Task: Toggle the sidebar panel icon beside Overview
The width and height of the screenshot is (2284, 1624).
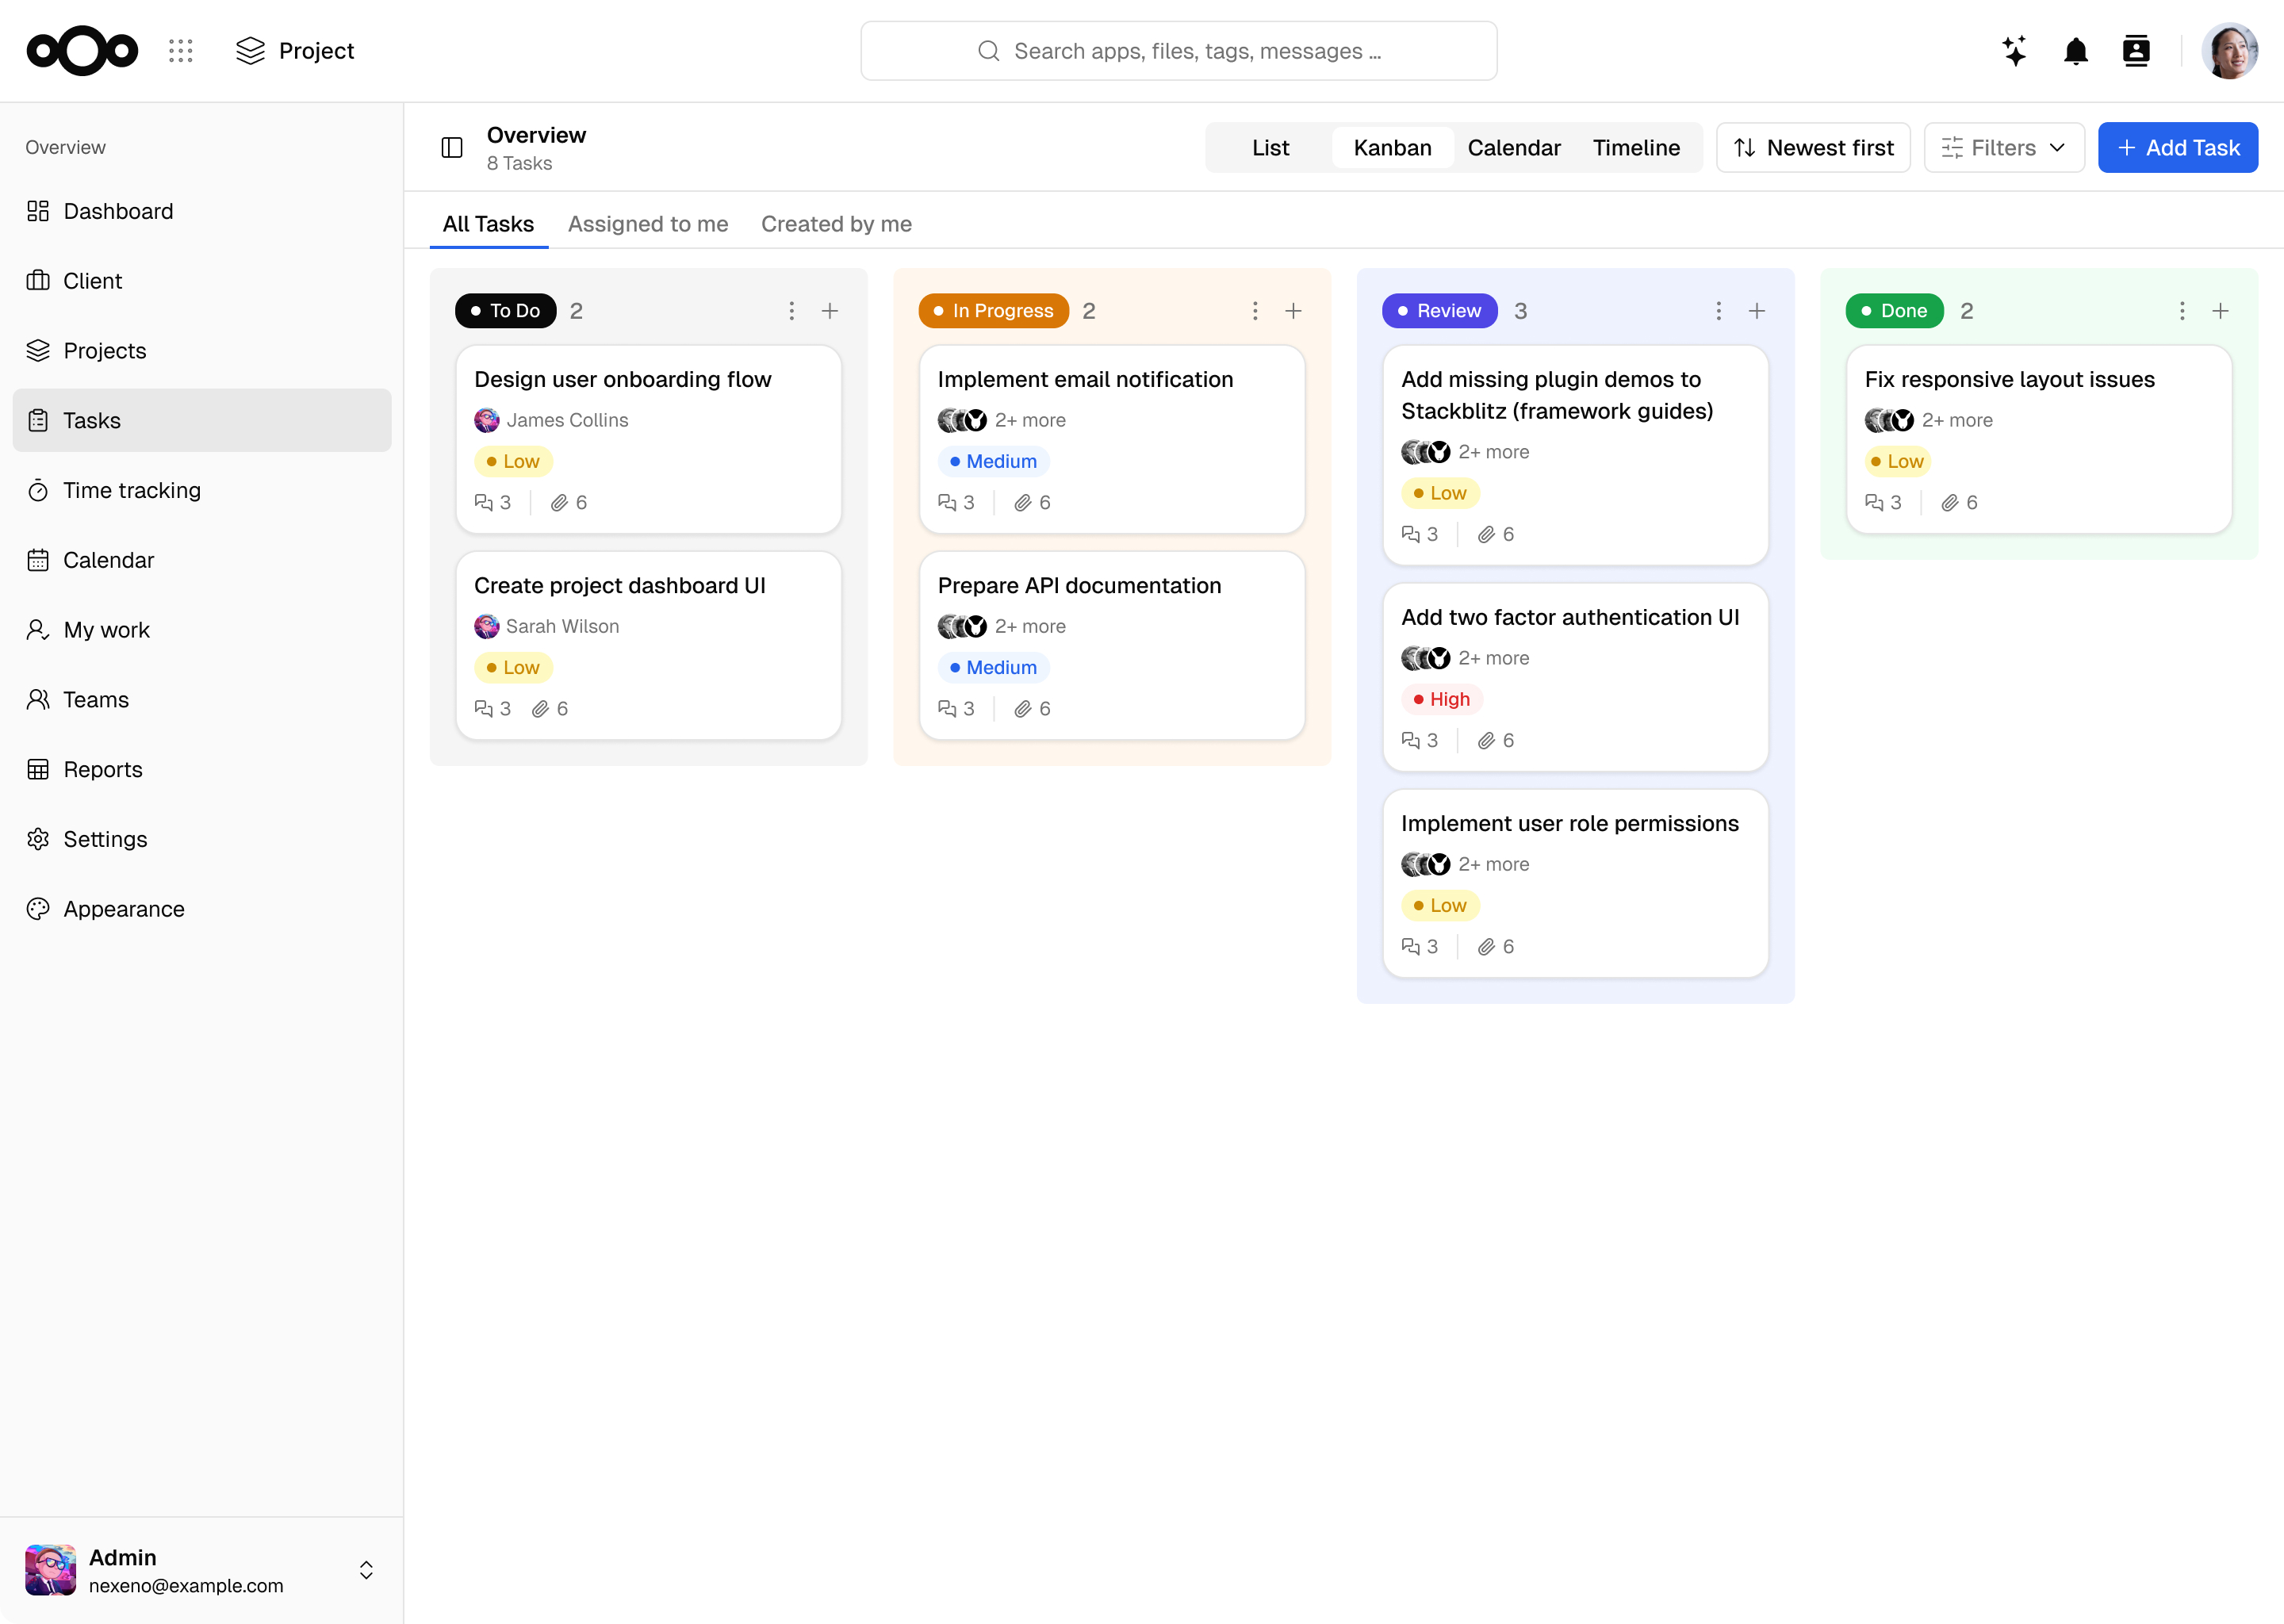Action: pyautogui.click(x=452, y=148)
